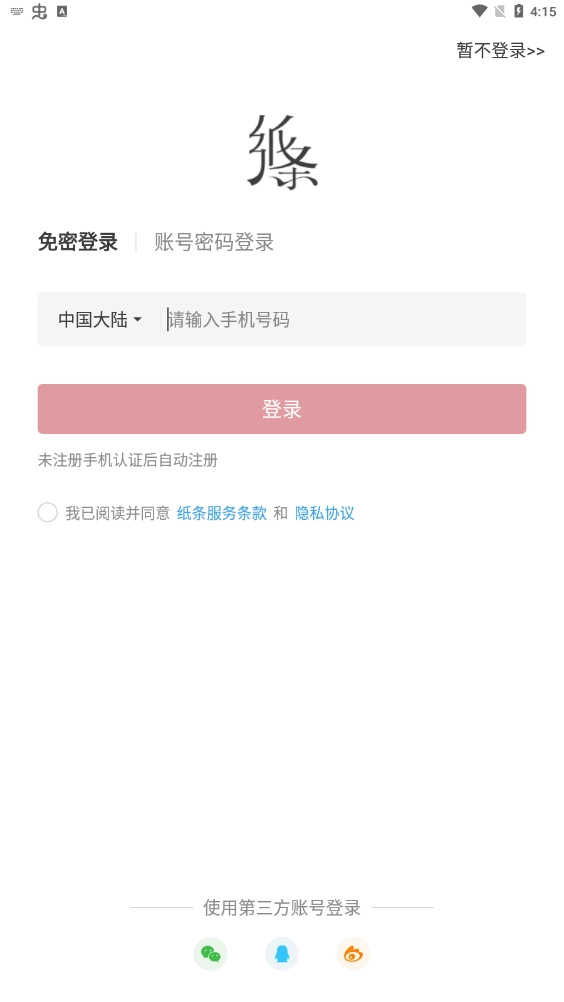Switch to the 账号密码登录 tab
This screenshot has width=564, height=1002.
click(214, 242)
